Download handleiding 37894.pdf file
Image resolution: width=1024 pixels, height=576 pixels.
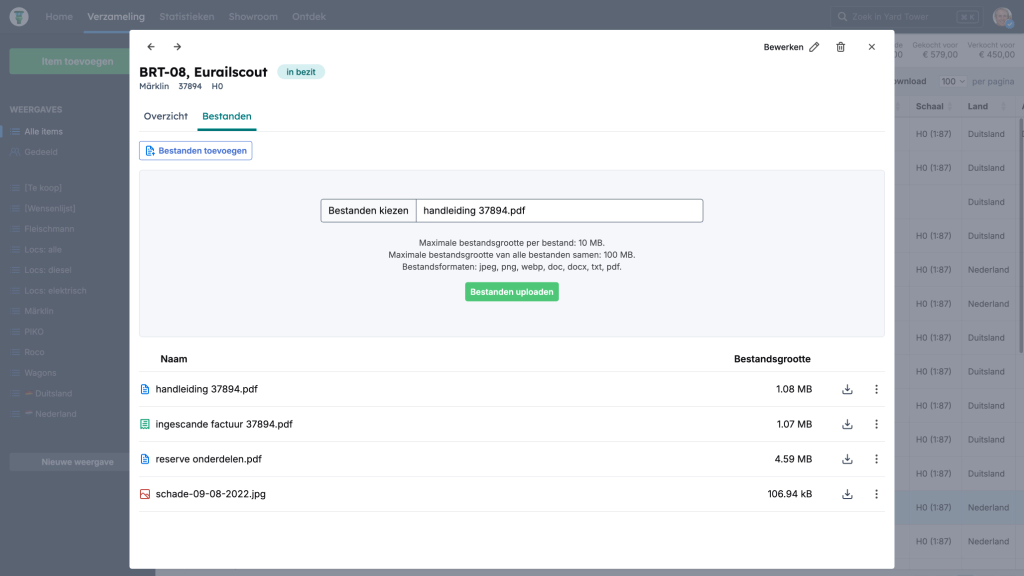[847, 390]
